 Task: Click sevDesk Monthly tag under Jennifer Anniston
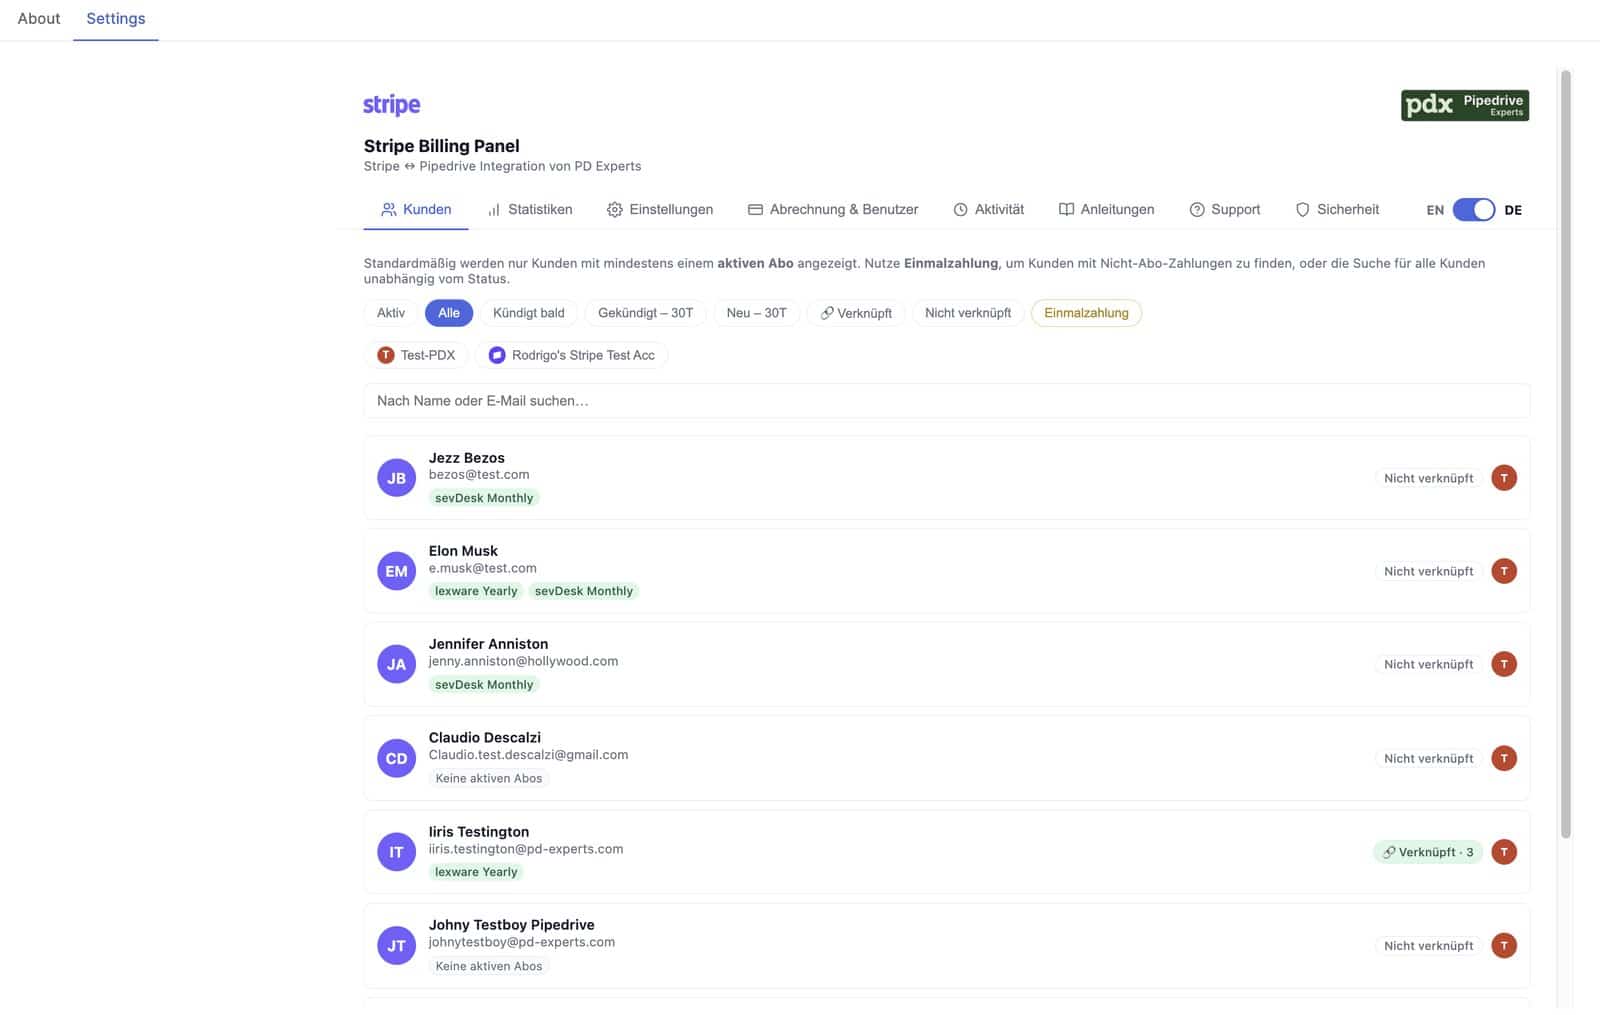click(x=484, y=685)
